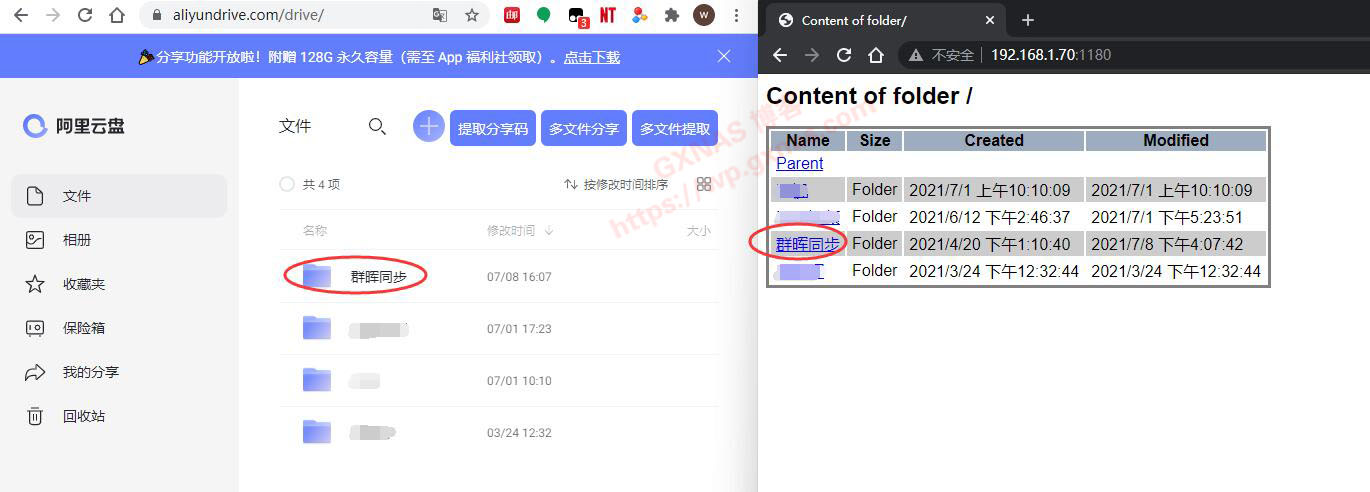
Task: Open Chrome three-dot menu in left browser
Action: click(x=736, y=15)
